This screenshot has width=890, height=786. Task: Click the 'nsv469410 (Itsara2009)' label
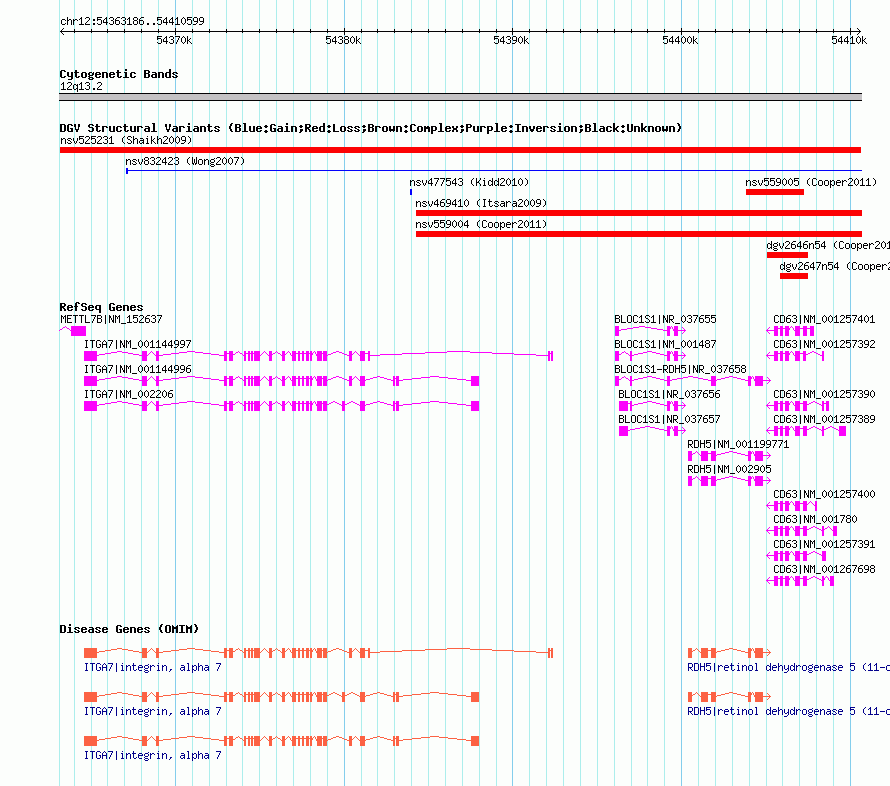tap(481, 203)
